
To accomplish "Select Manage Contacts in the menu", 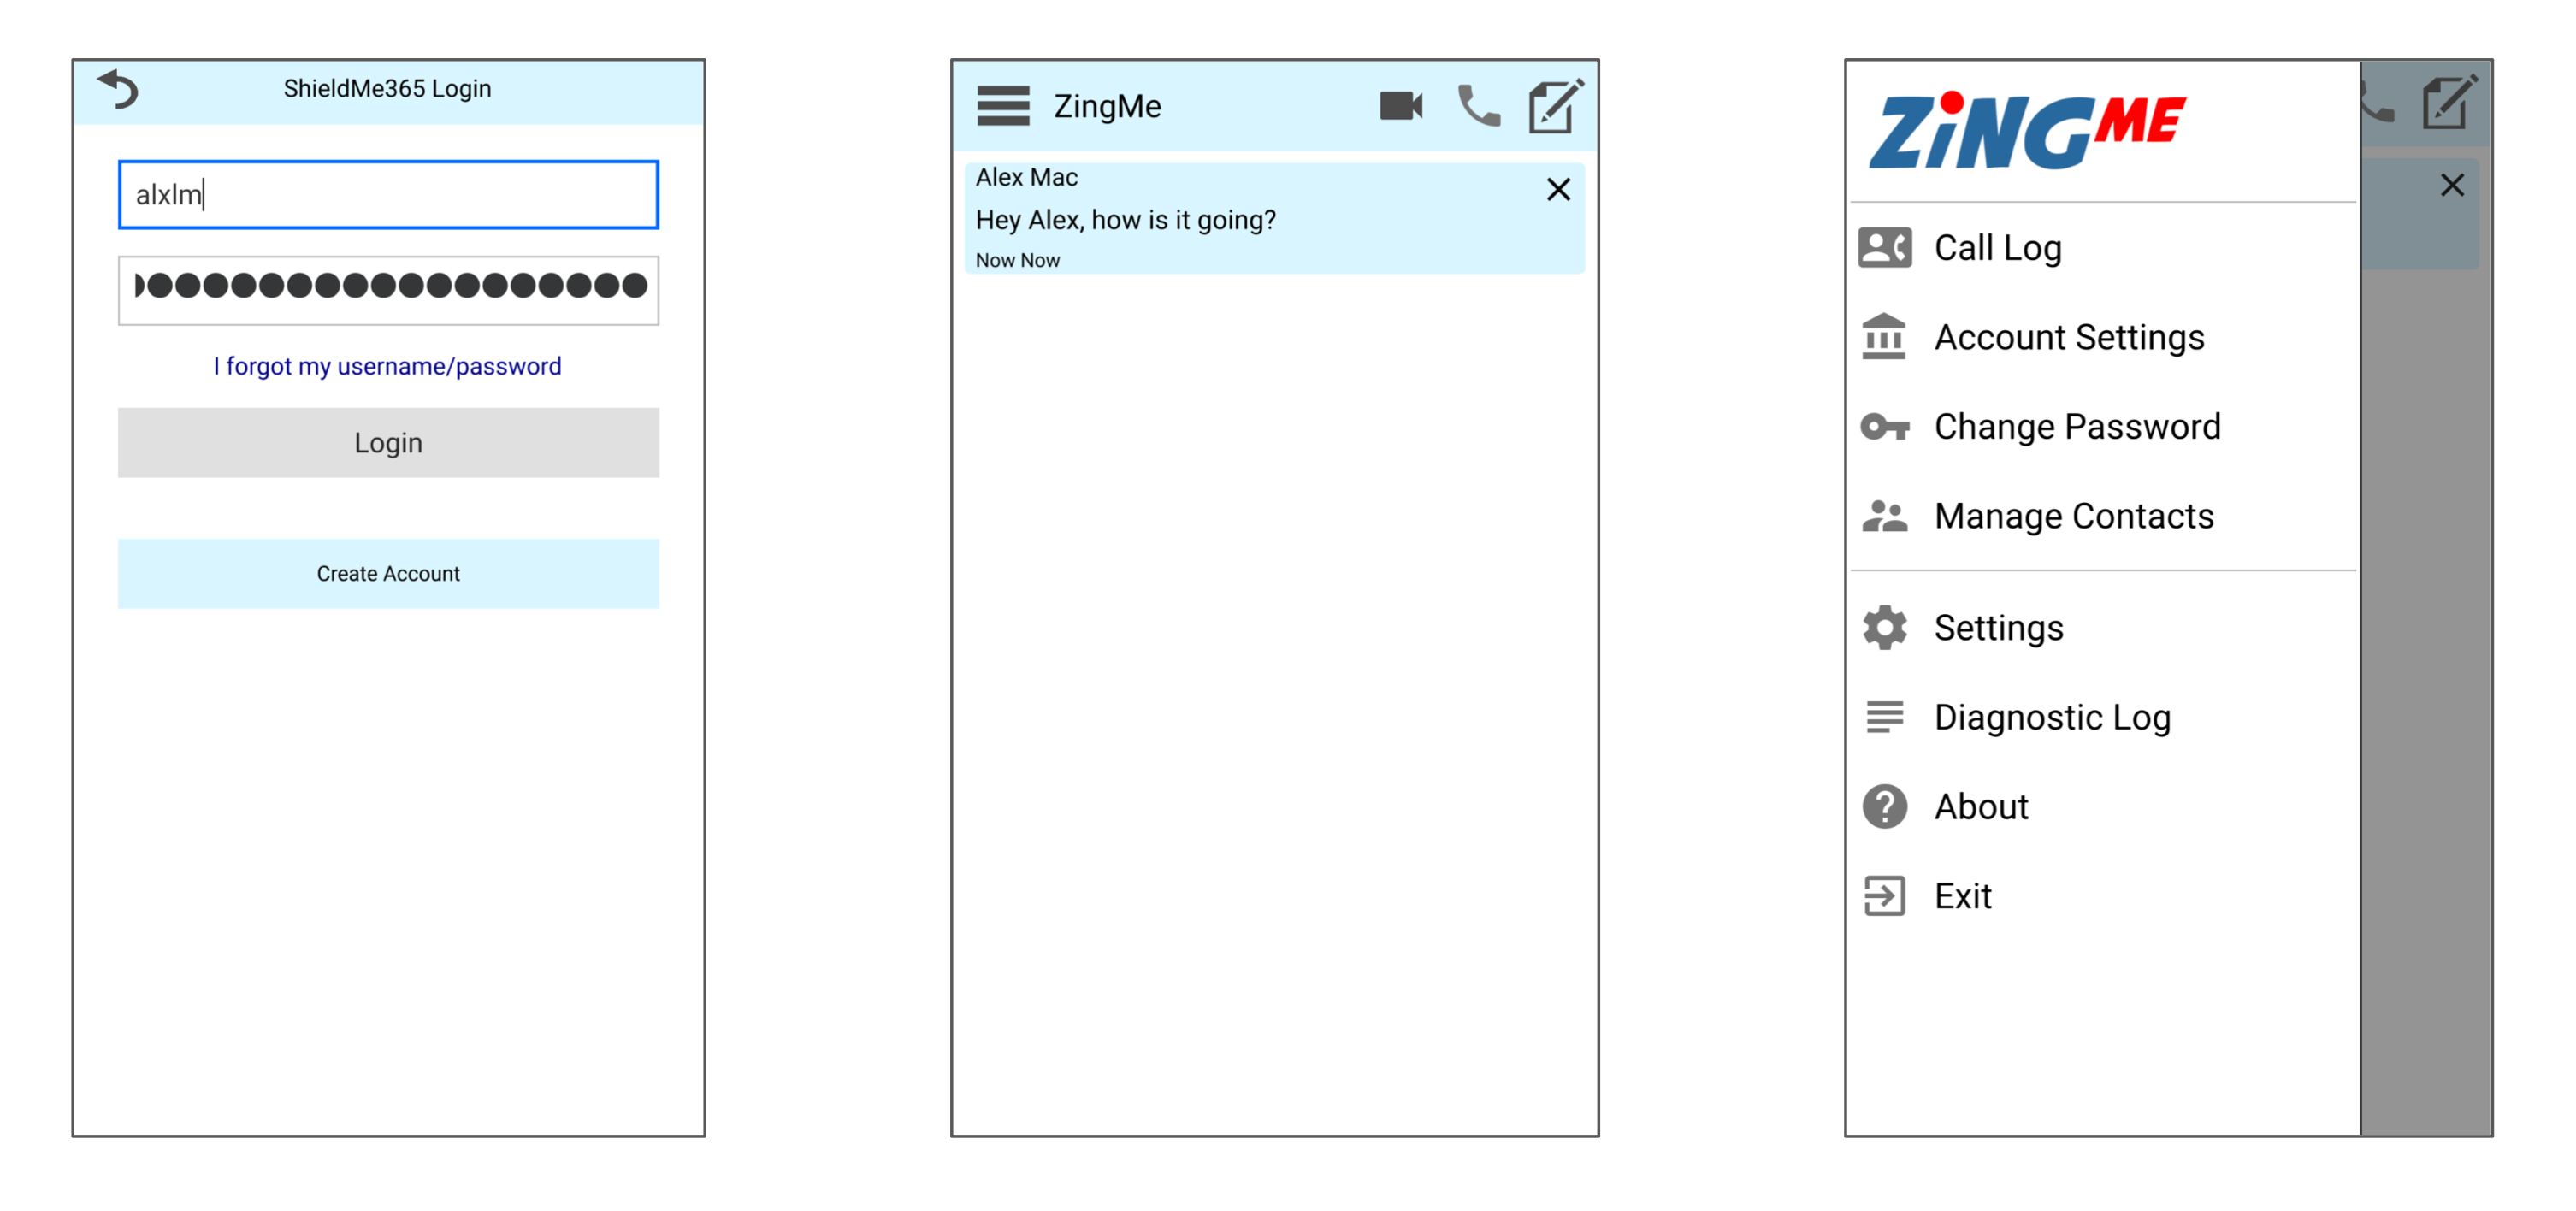I will coord(2073,517).
